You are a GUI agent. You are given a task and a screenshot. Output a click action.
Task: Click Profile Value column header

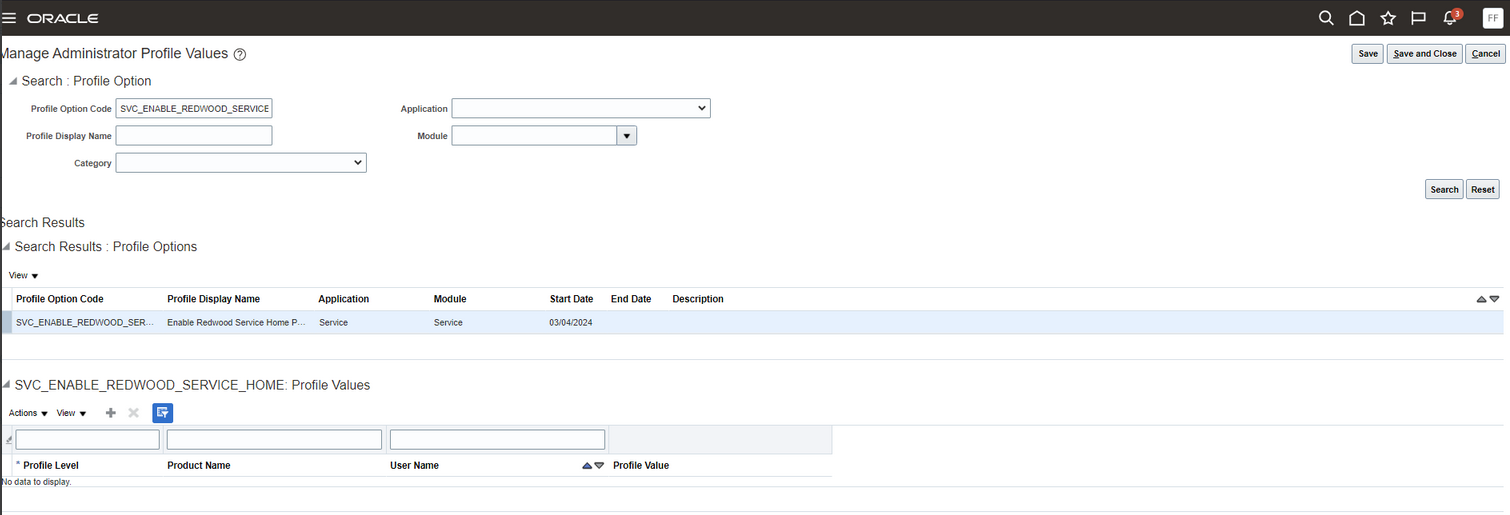coord(641,465)
